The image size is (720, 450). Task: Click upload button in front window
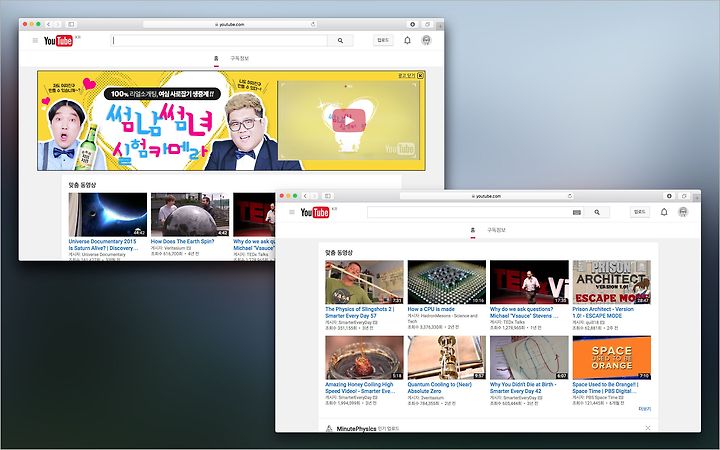[x=640, y=212]
